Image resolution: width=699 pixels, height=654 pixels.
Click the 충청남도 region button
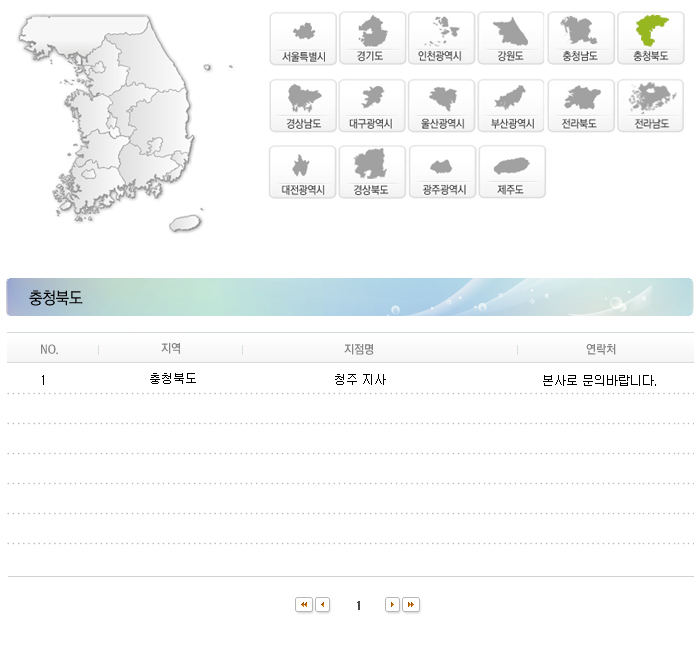pos(581,38)
